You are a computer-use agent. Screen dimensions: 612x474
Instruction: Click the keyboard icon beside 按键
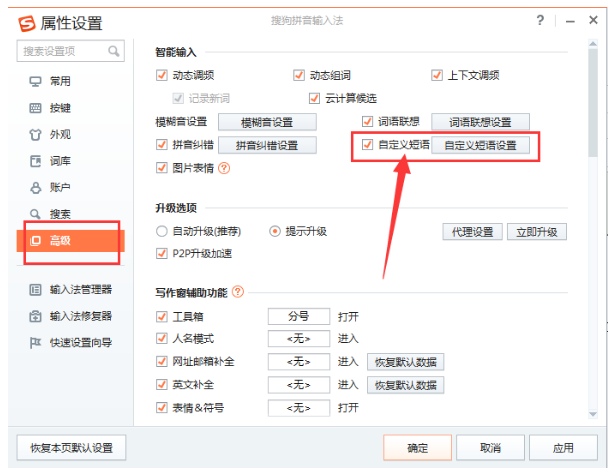[x=35, y=108]
